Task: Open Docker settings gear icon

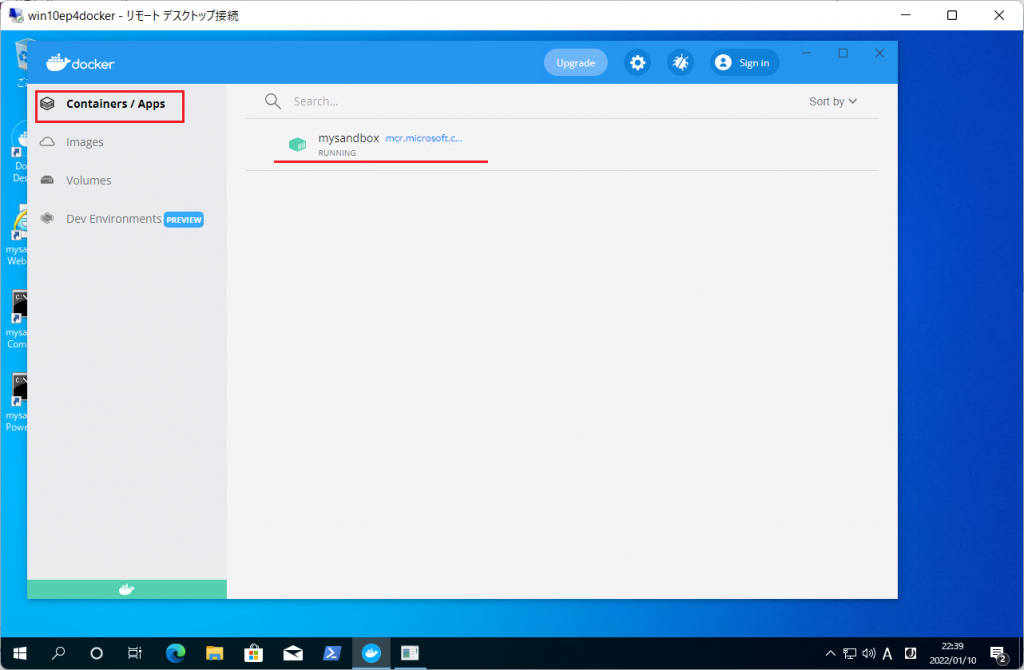Action: coord(637,63)
